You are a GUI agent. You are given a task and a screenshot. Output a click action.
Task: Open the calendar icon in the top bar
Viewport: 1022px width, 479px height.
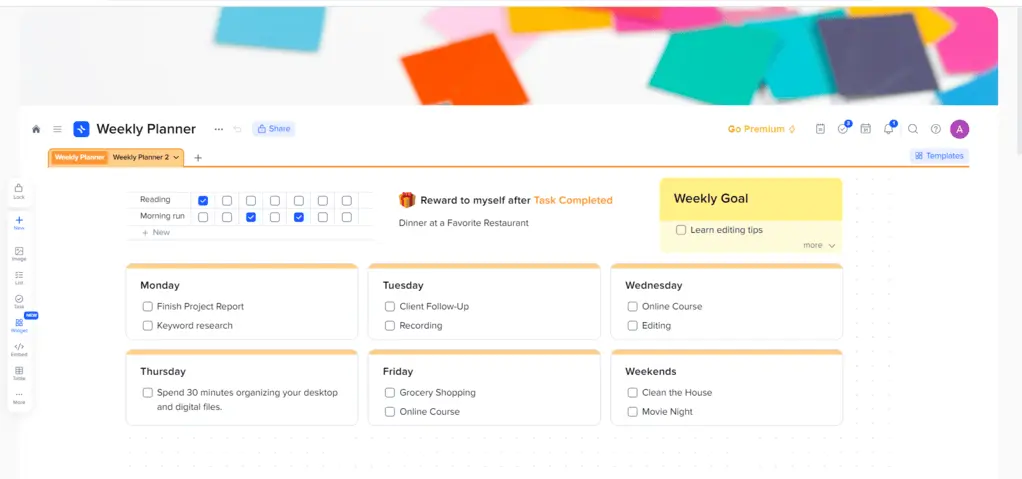(866, 129)
